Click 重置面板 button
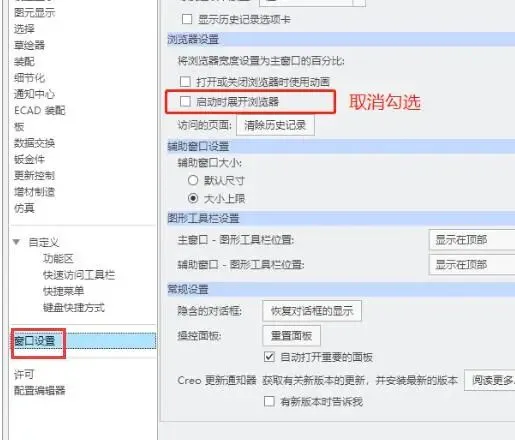Viewport: 515px width, 440px height. coord(291,336)
